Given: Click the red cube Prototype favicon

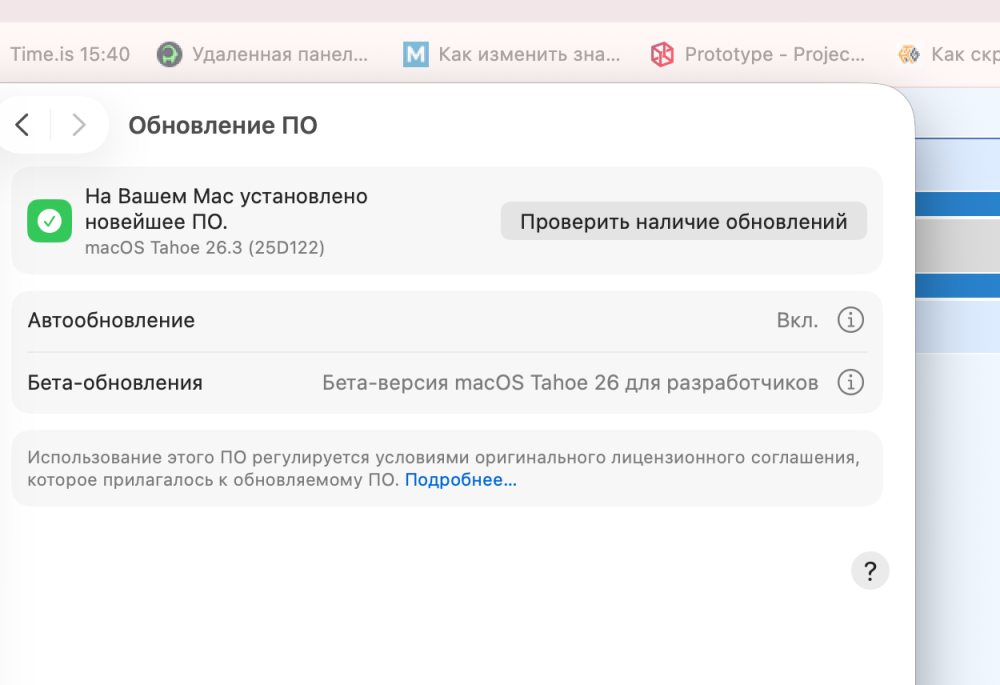Looking at the screenshot, I should [x=662, y=54].
